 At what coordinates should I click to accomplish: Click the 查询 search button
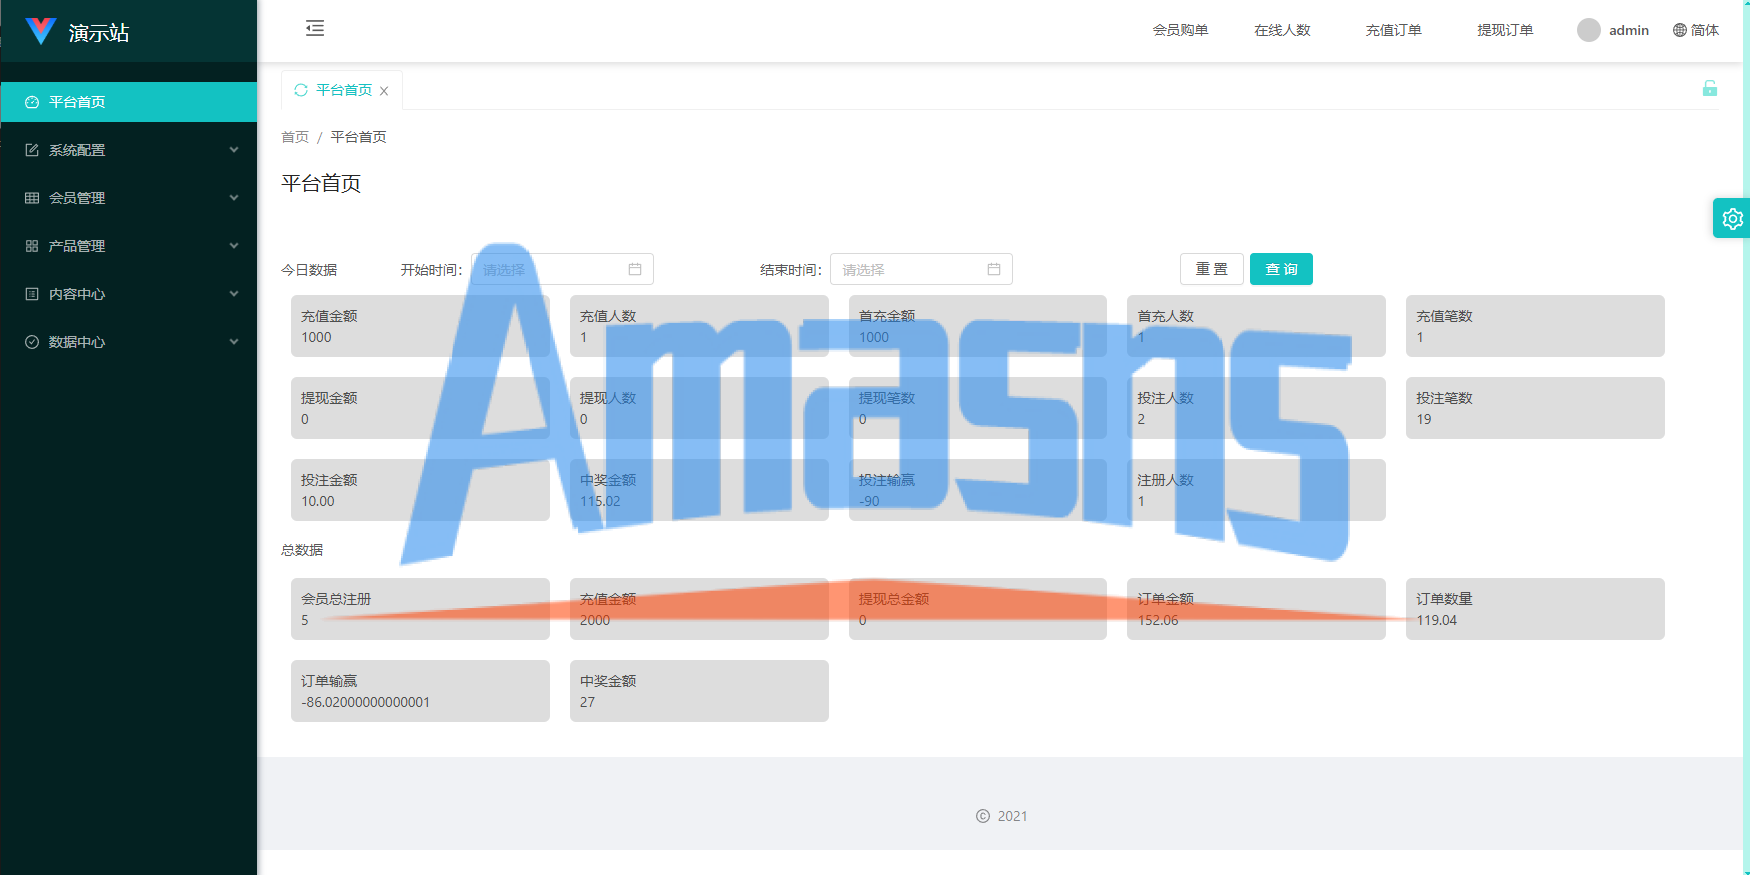[x=1281, y=269]
